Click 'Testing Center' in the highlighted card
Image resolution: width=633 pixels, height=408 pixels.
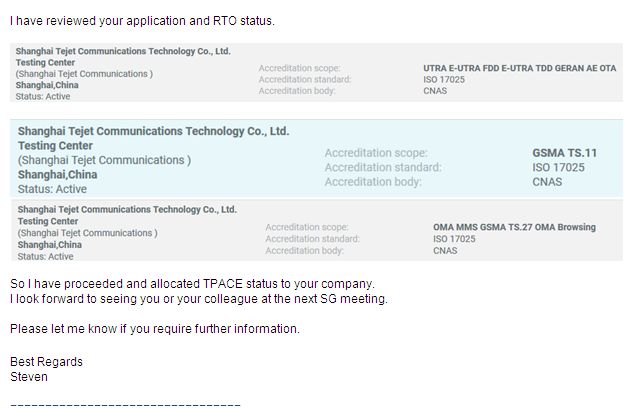point(55,146)
